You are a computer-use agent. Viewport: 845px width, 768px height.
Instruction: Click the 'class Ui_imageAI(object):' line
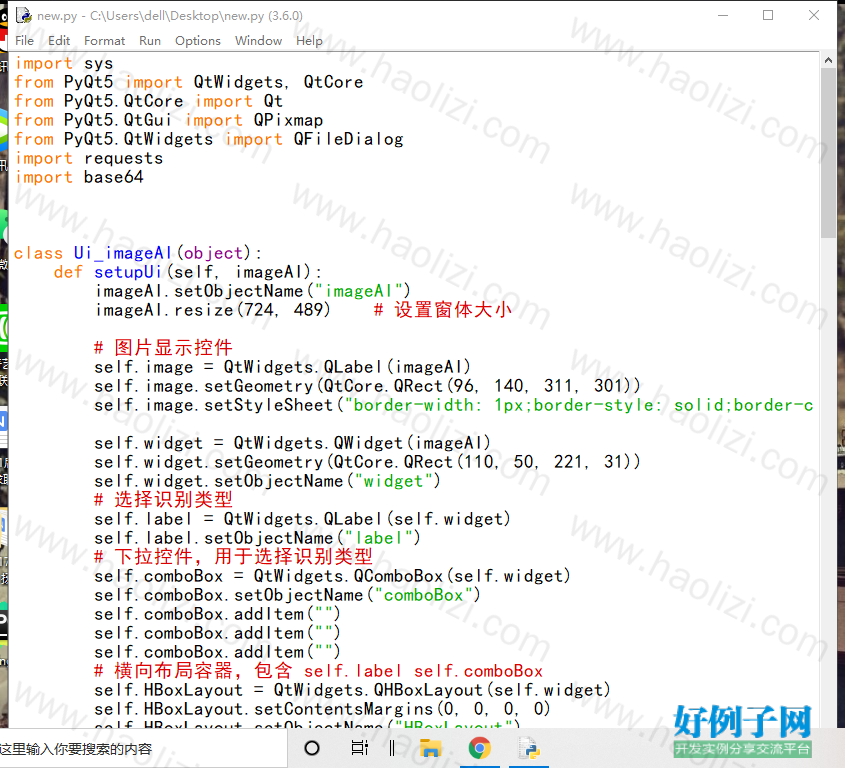(x=138, y=253)
